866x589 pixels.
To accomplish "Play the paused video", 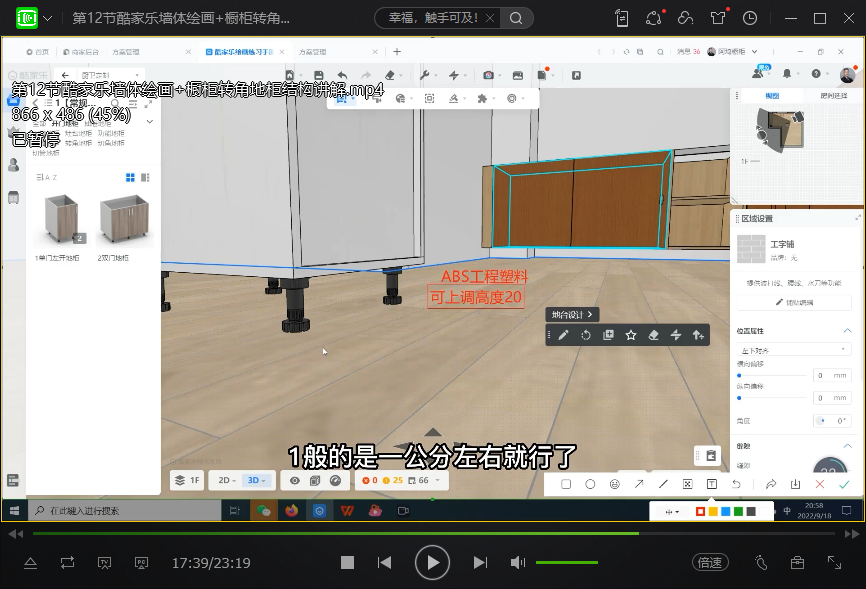I will pos(432,562).
